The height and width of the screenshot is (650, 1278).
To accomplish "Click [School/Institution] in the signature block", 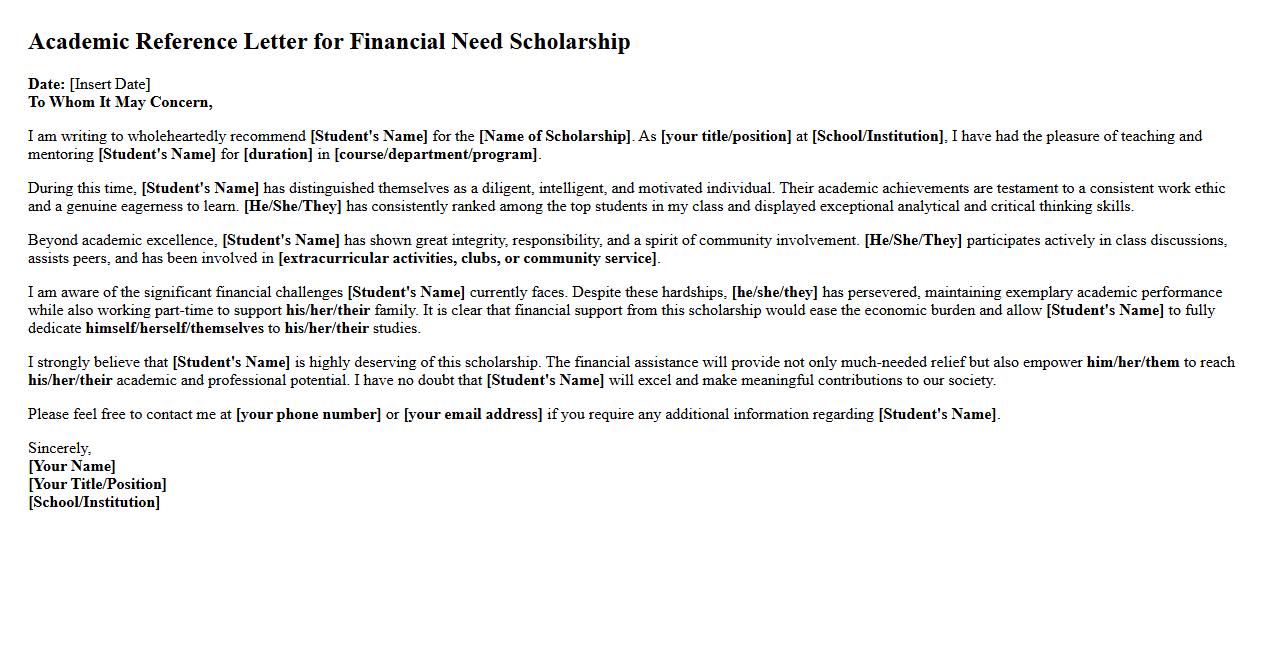I will click(x=94, y=502).
